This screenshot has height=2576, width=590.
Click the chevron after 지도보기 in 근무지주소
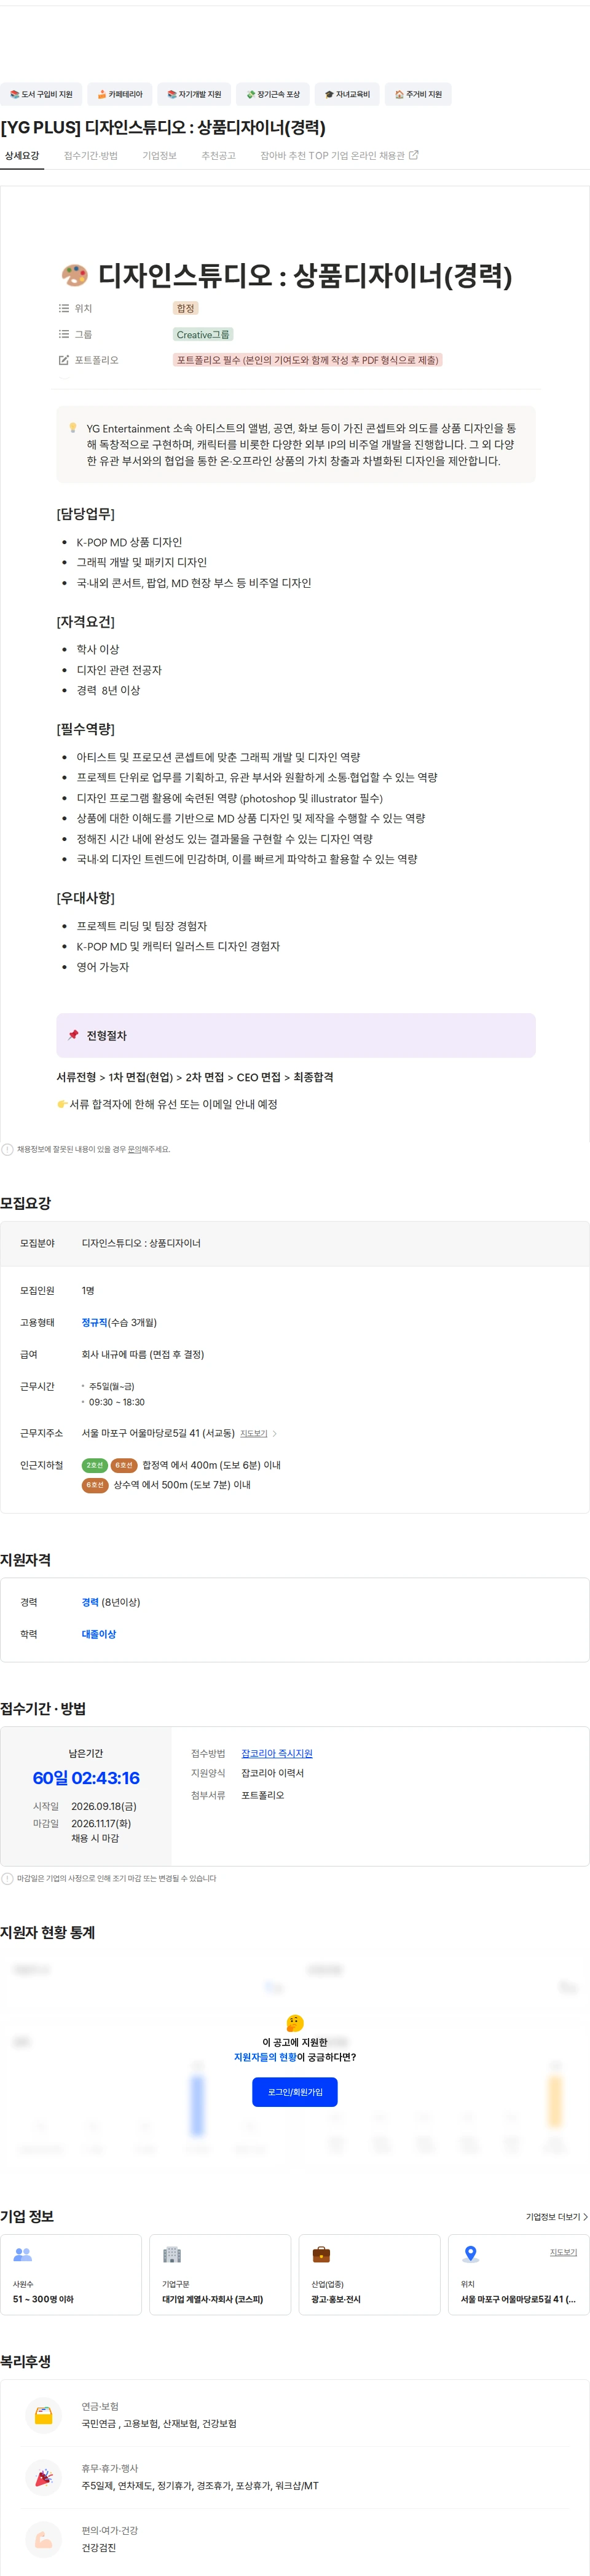pyautogui.click(x=275, y=1433)
